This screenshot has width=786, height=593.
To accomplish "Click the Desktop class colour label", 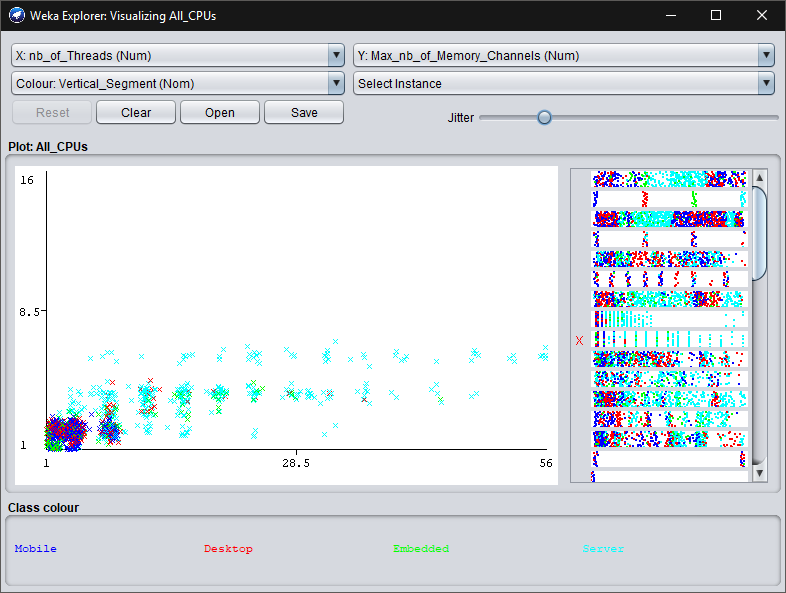I will (x=228, y=548).
